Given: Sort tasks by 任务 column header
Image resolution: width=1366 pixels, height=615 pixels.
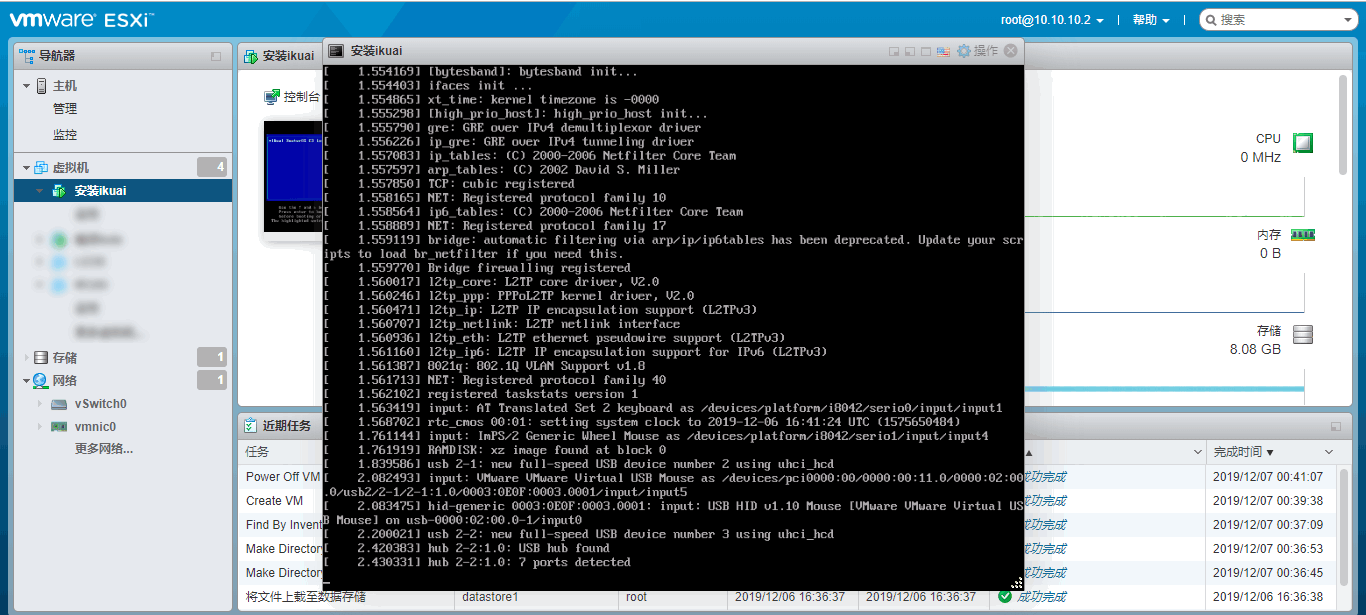Looking at the screenshot, I should (257, 453).
